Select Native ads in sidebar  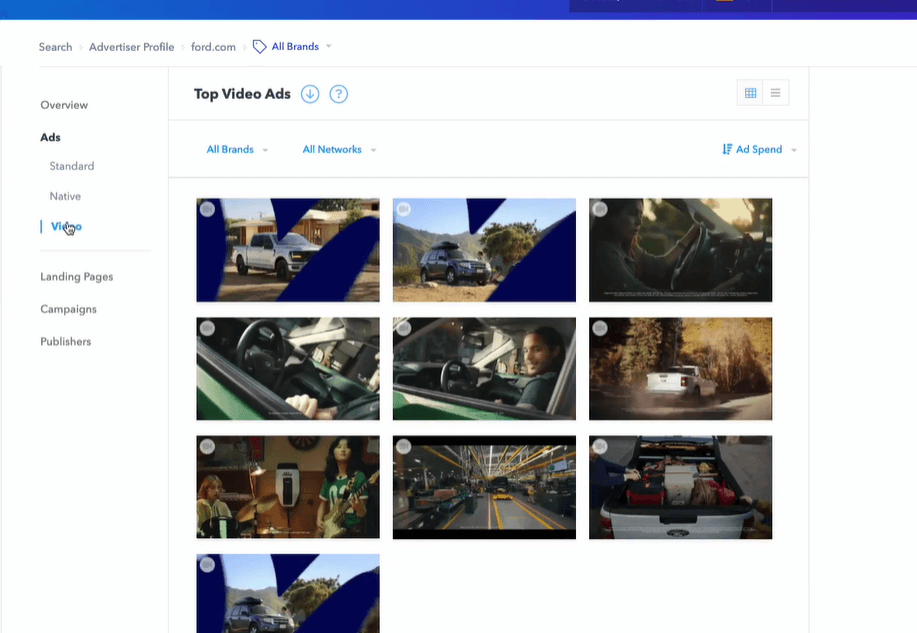tap(65, 196)
